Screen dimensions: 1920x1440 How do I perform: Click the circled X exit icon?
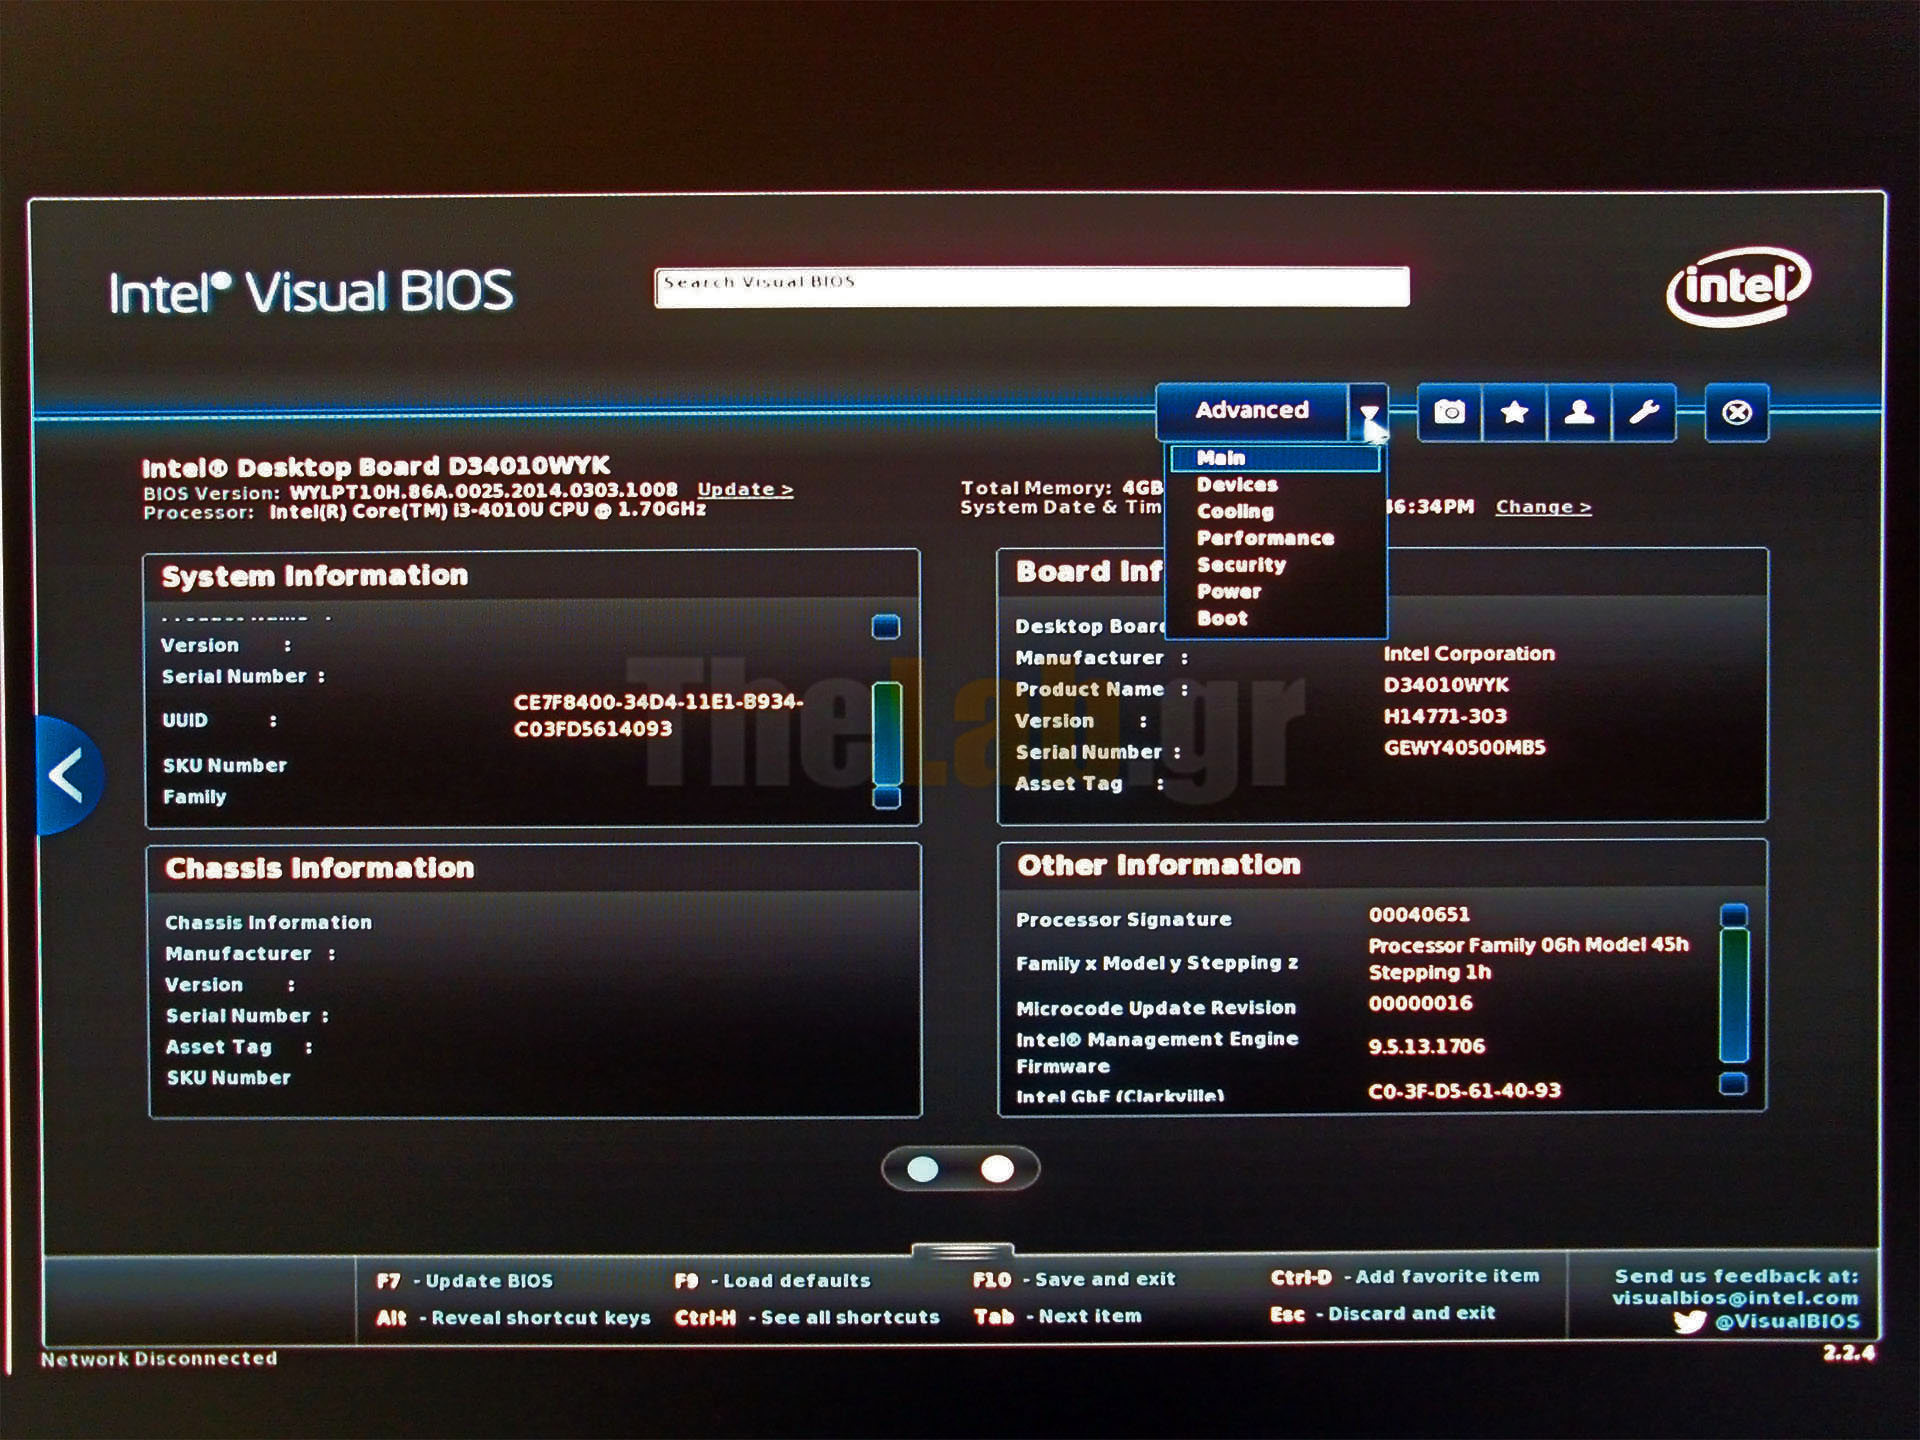pyautogui.click(x=1737, y=412)
